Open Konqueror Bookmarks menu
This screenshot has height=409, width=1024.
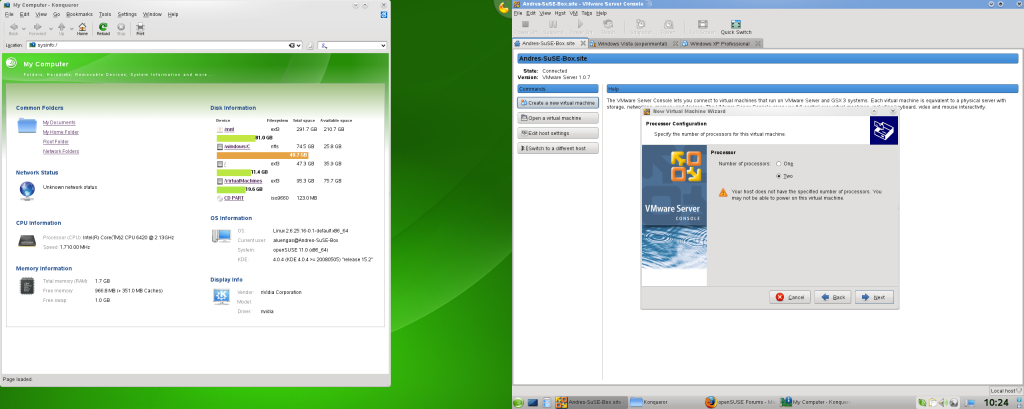tap(79, 14)
